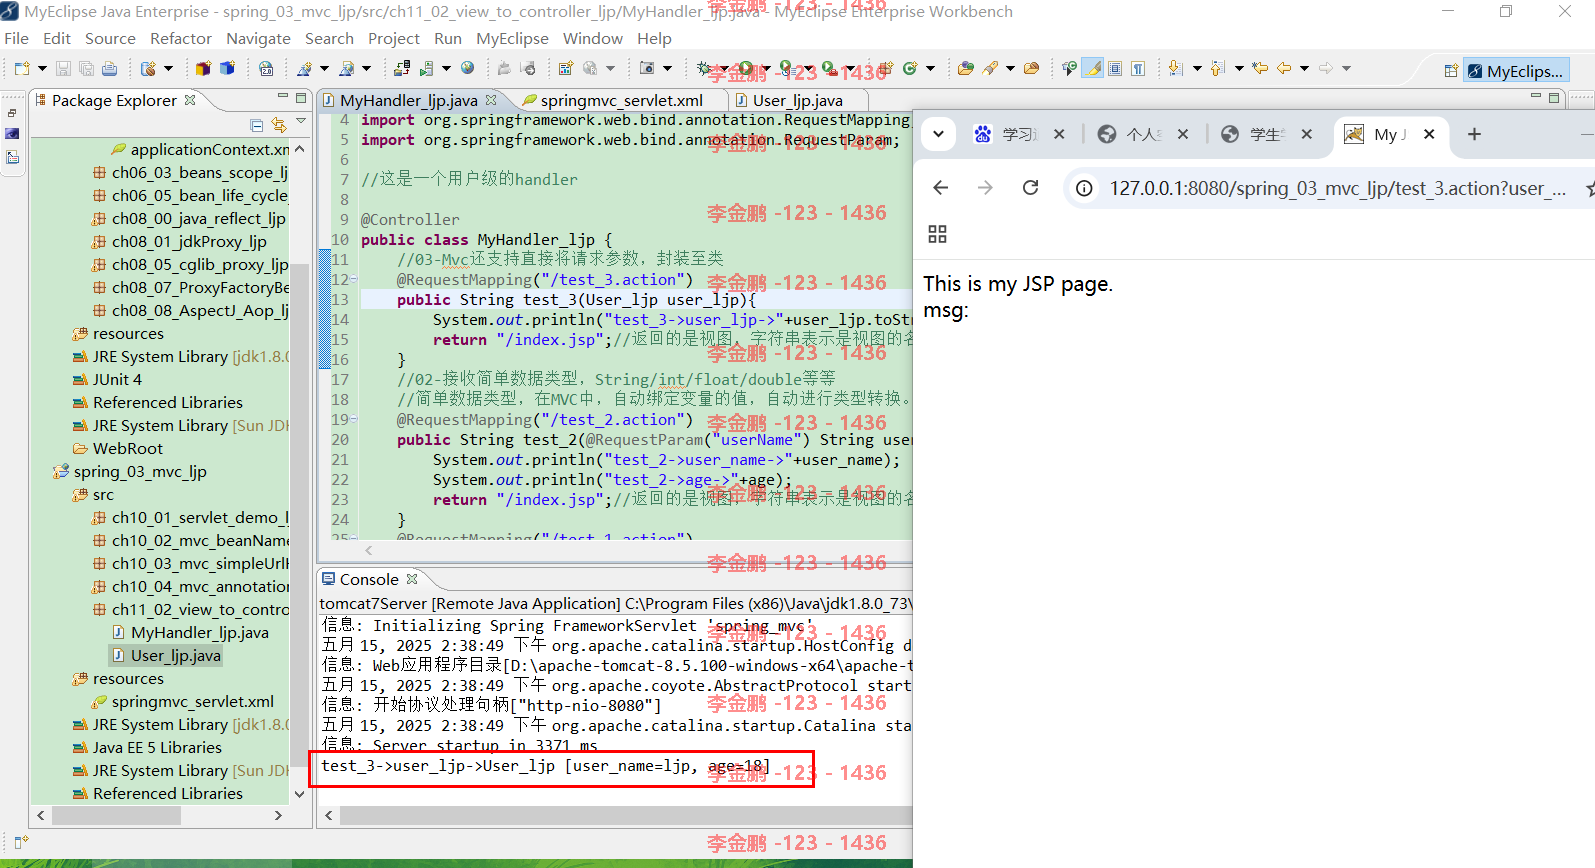Click the Open Perspective icon
The image size is (1595, 868).
[x=1451, y=71]
